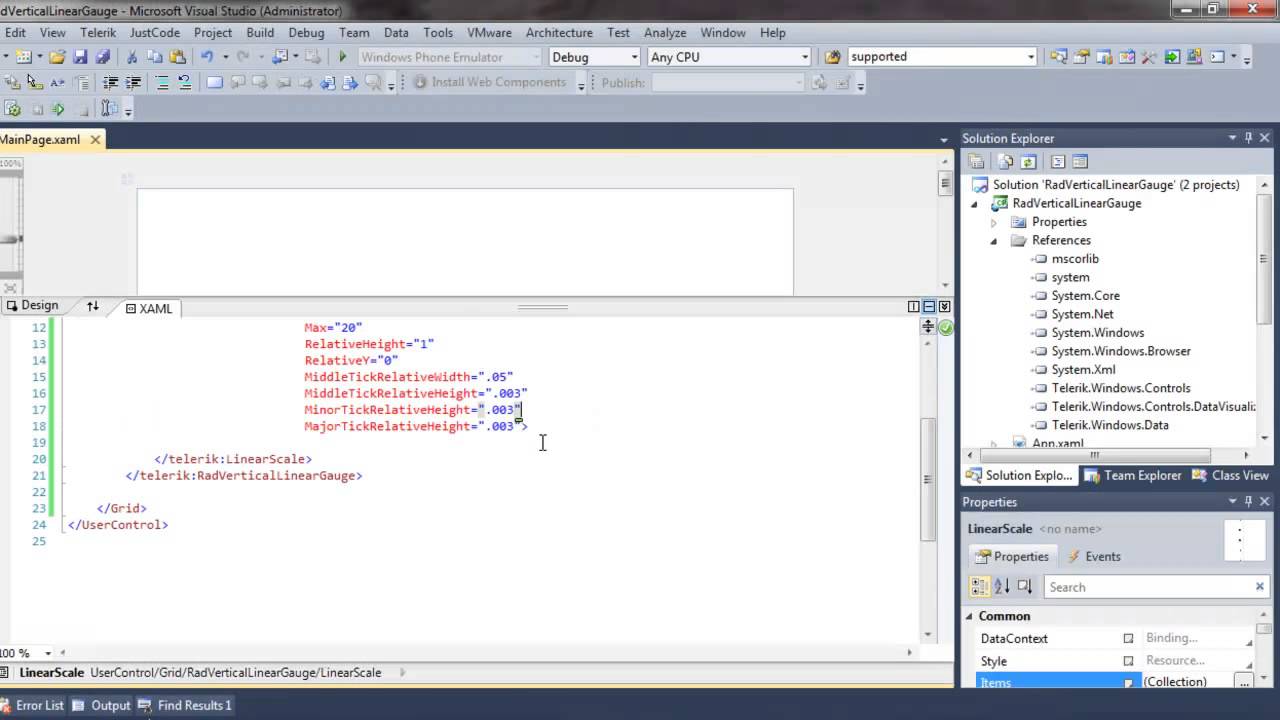The width and height of the screenshot is (1280, 720).
Task: Click the Decrease Indent icon
Action: (x=110, y=82)
